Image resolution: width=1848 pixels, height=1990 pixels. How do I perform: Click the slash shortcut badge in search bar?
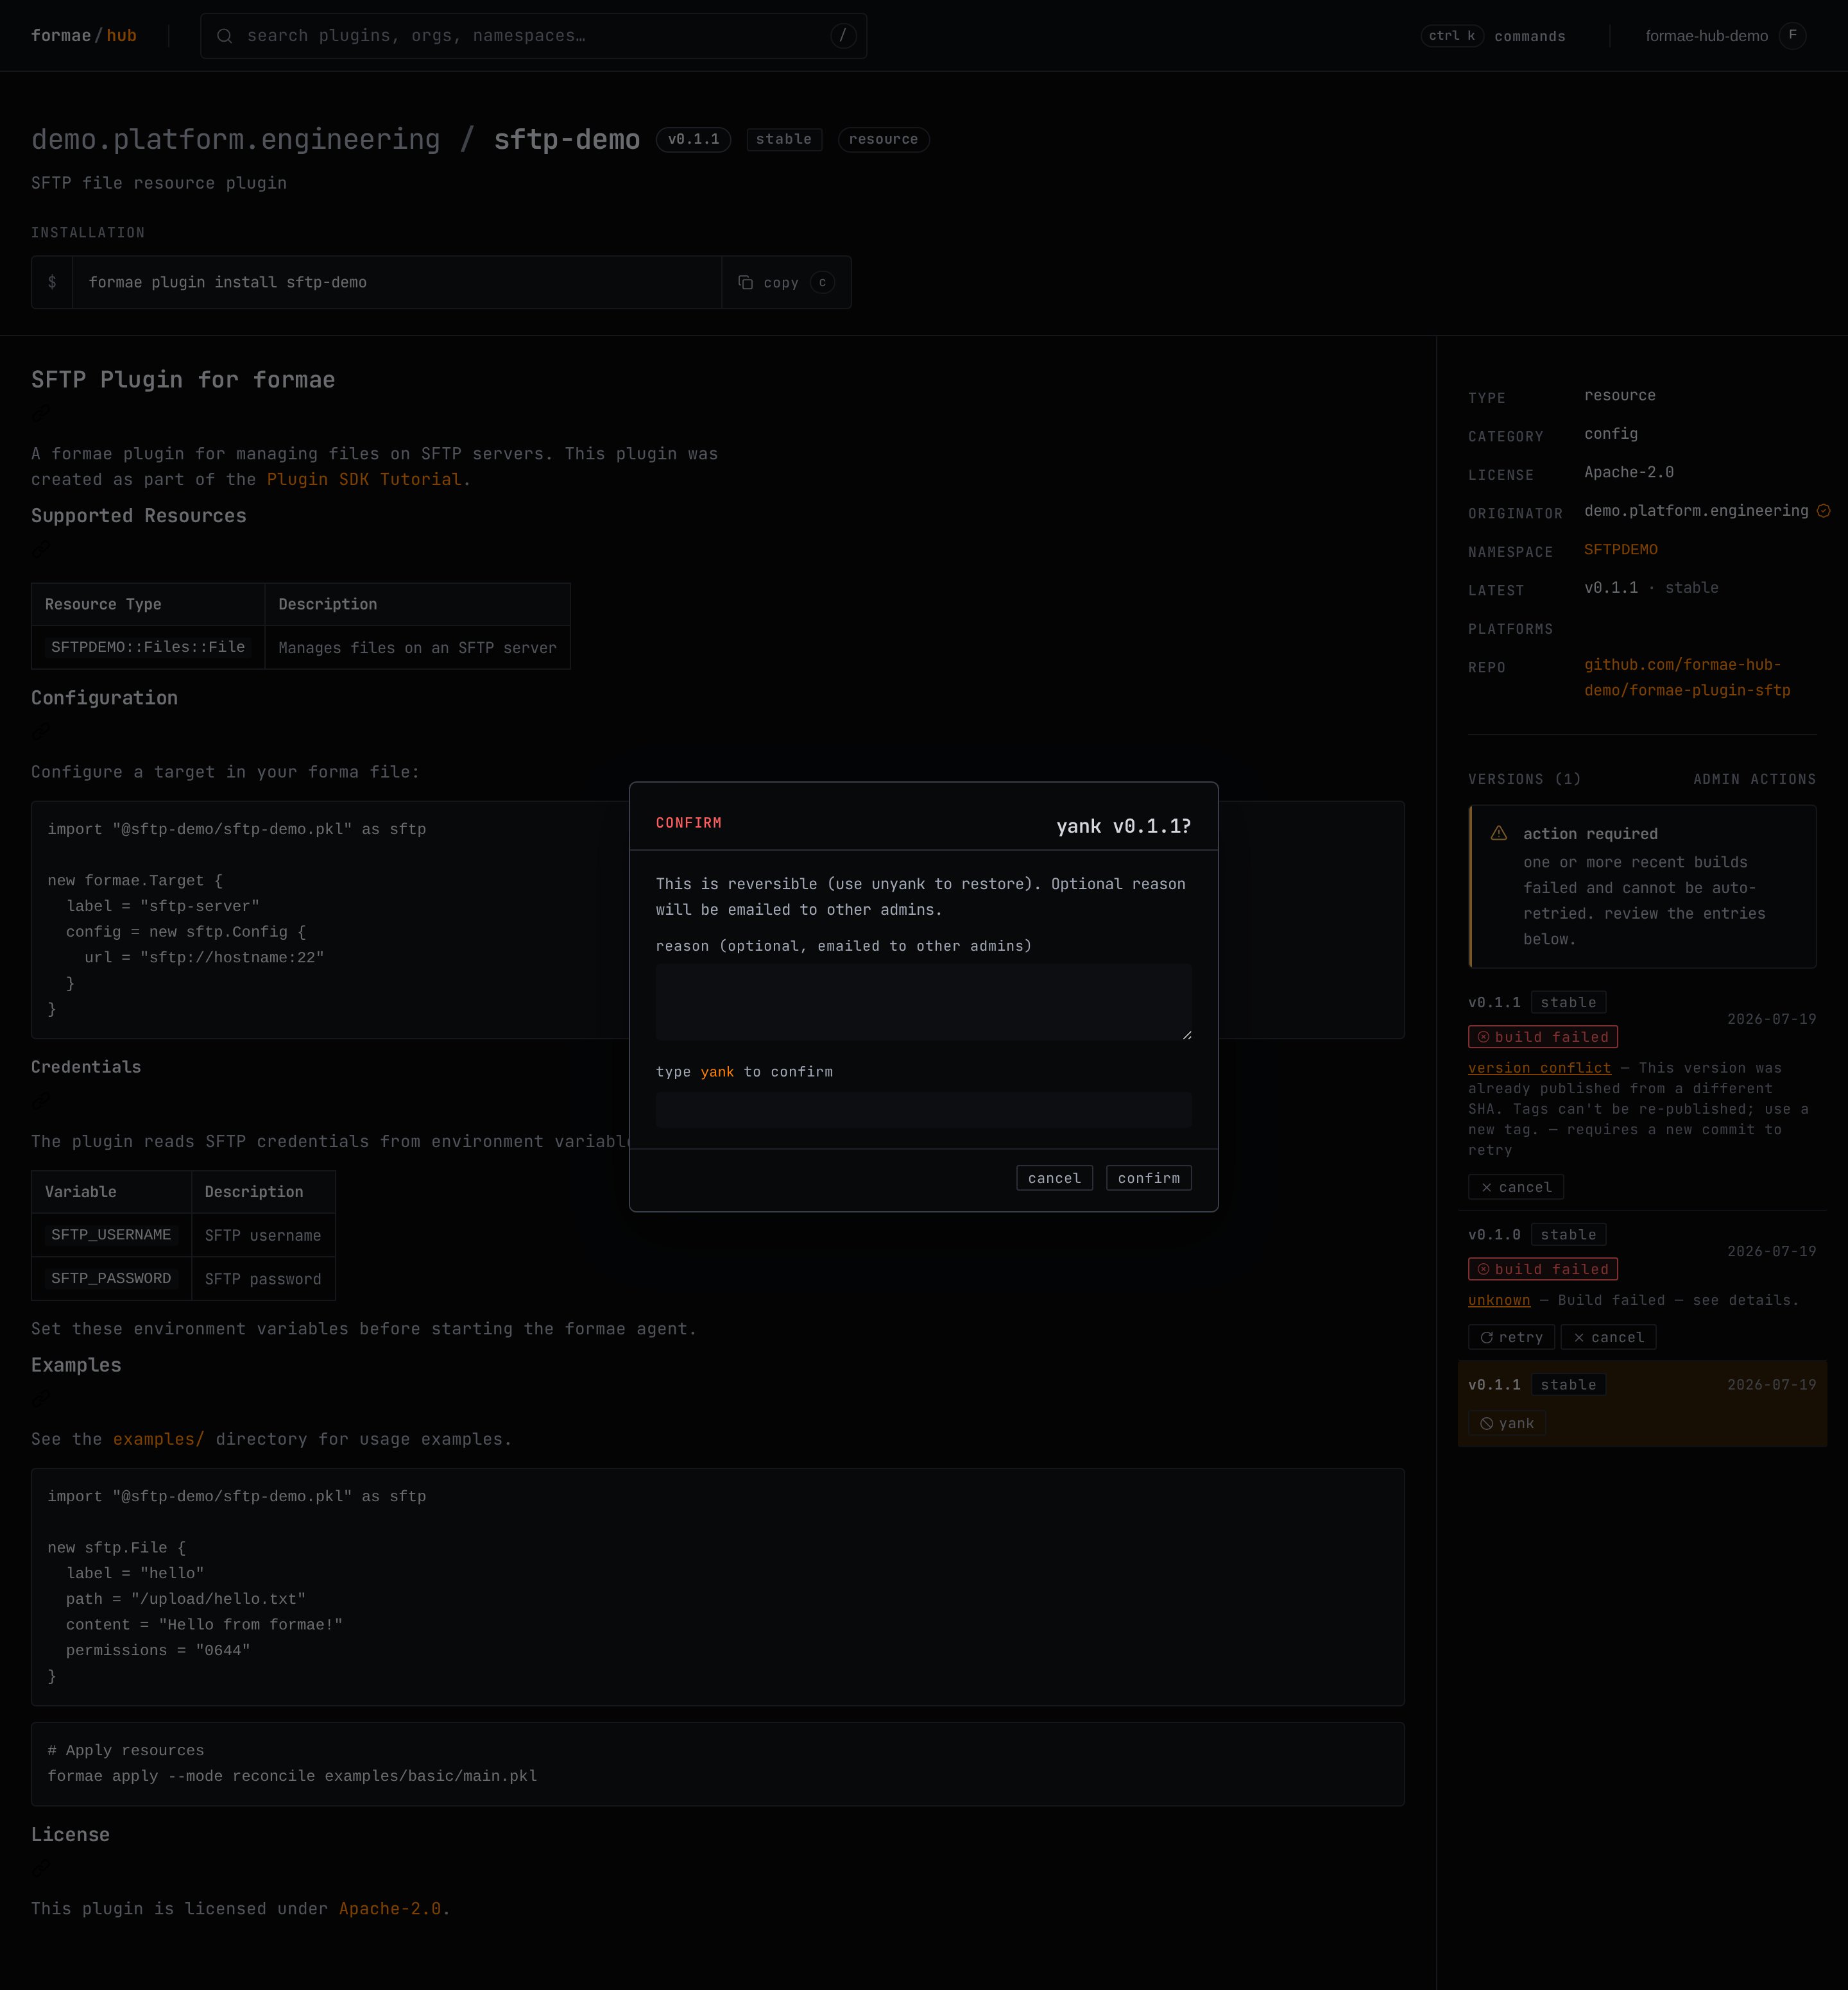pos(843,36)
